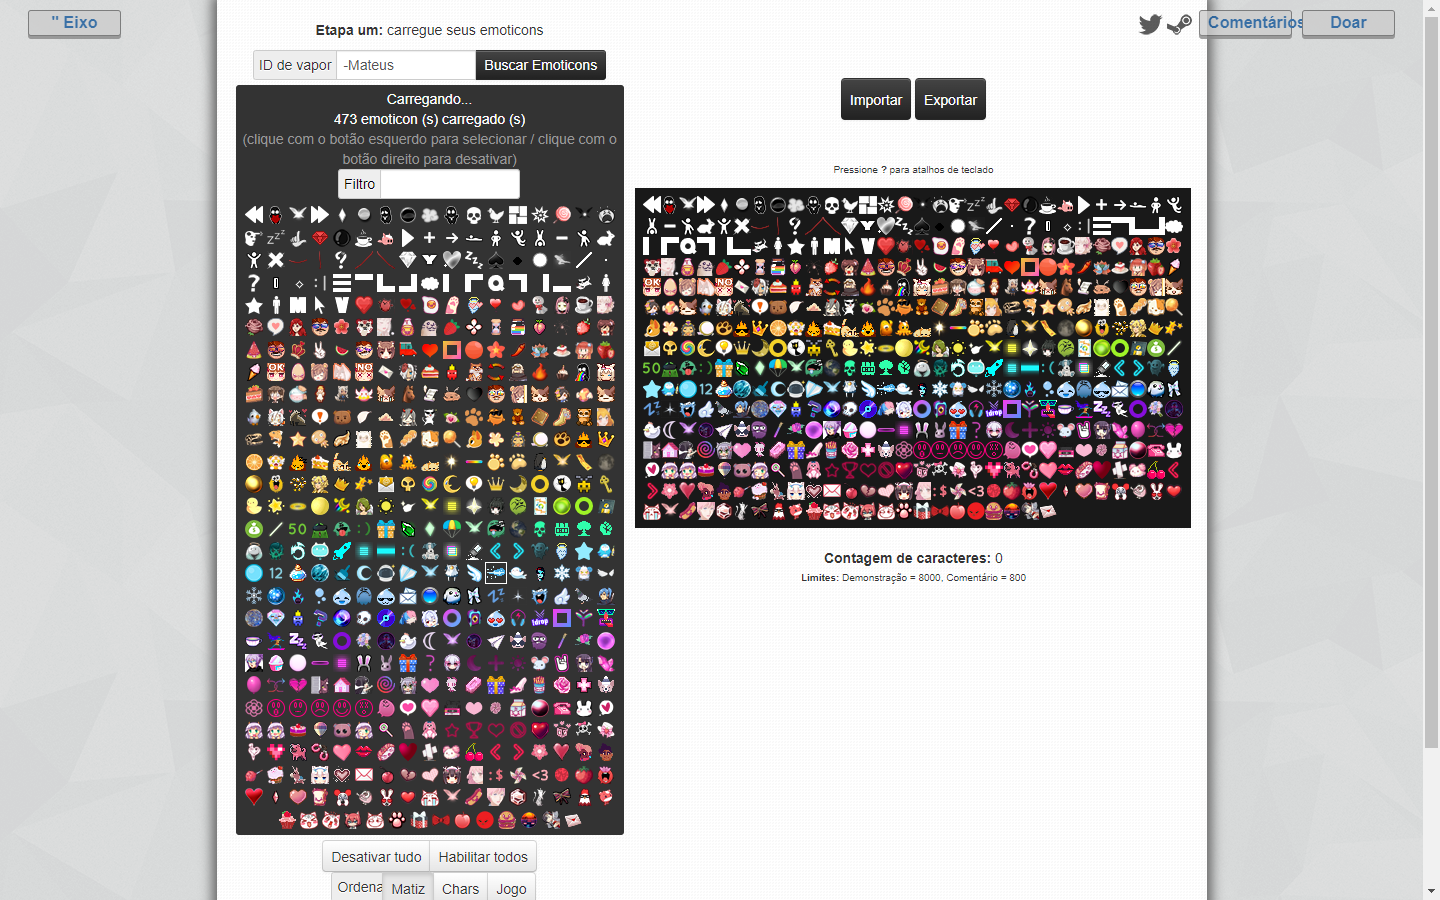Choose orange fire flame emoticon in loaded list

540,372
